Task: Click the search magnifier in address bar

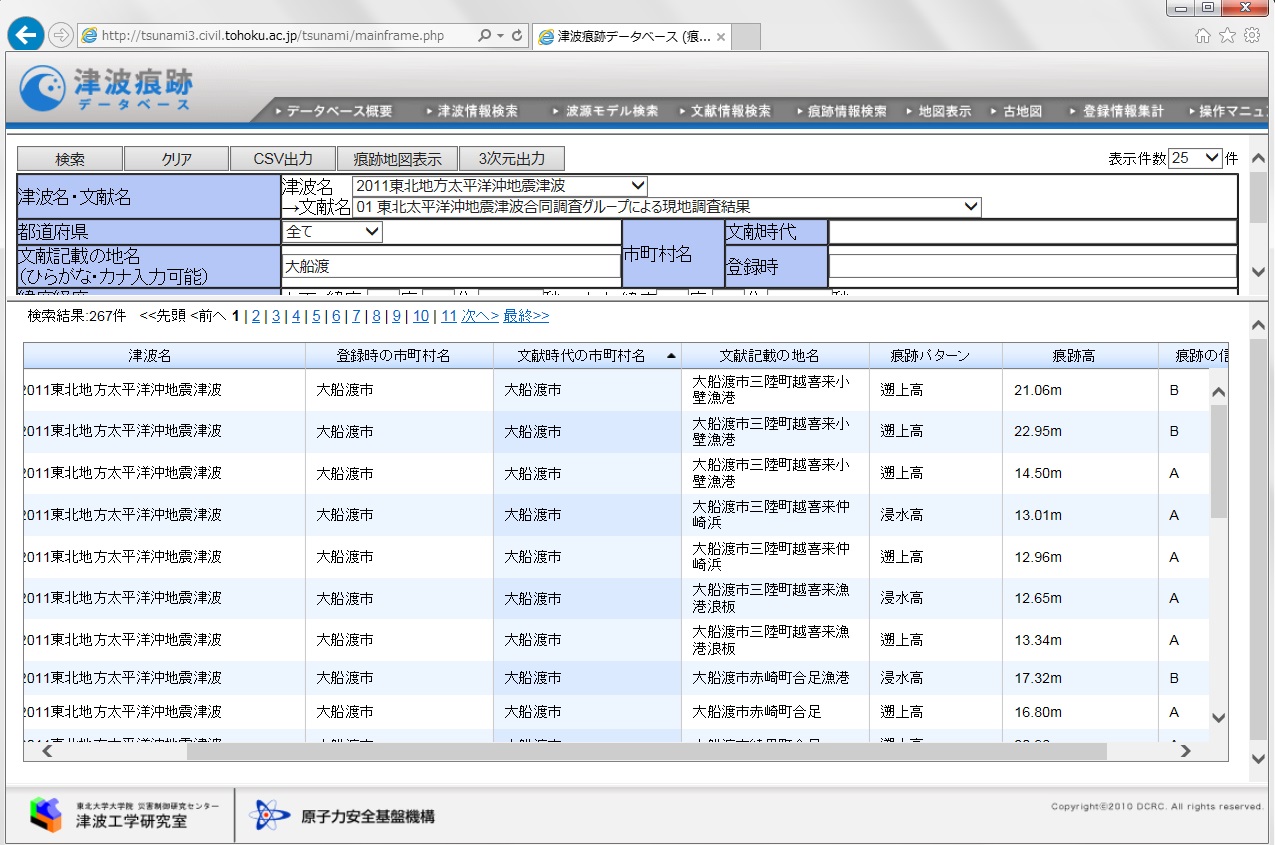Action: point(484,35)
